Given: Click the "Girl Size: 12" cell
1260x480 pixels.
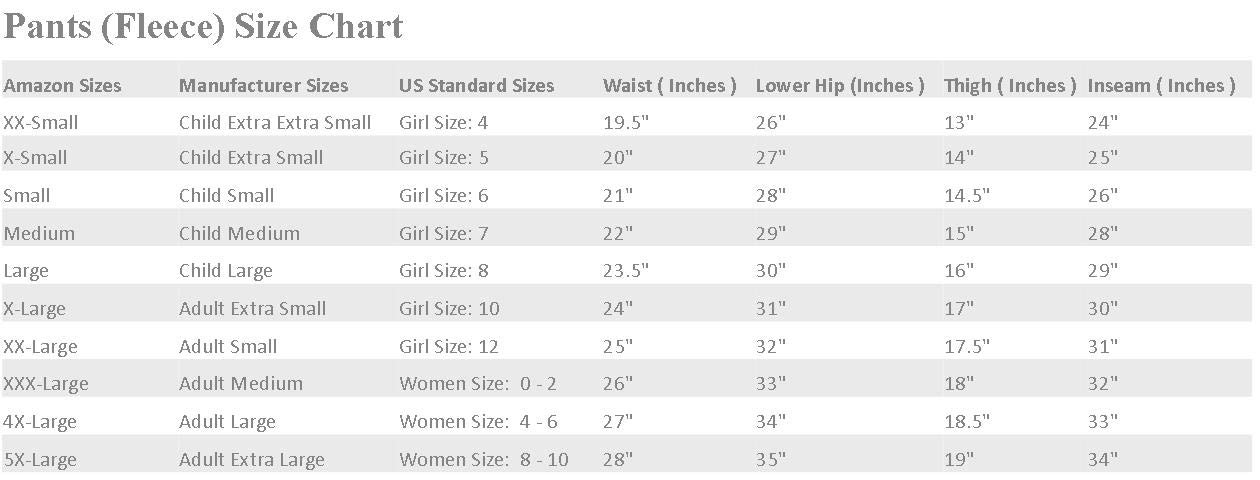Looking at the screenshot, I should click(448, 347).
